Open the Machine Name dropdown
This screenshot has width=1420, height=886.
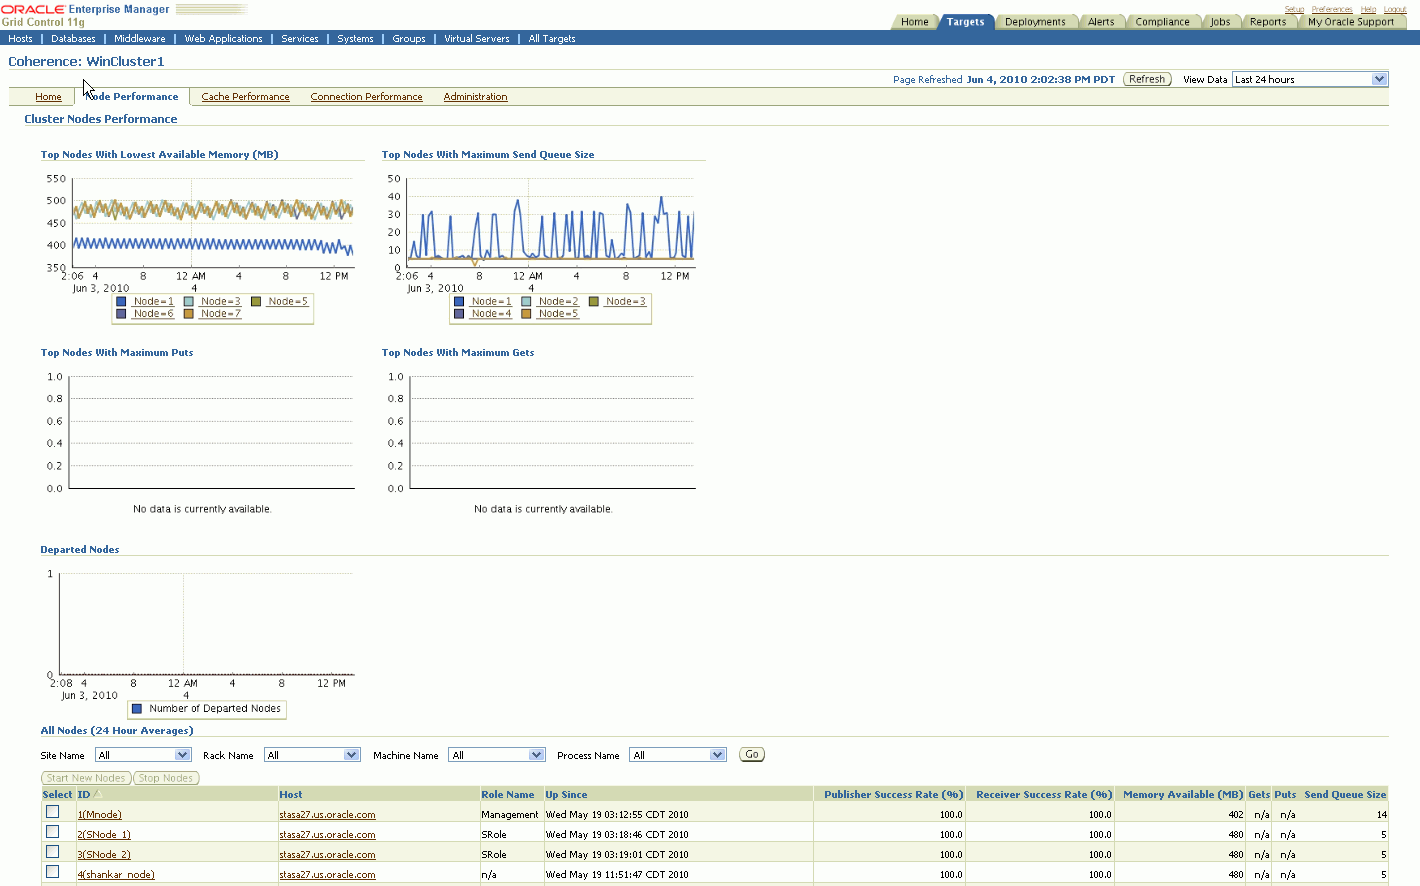pos(497,755)
